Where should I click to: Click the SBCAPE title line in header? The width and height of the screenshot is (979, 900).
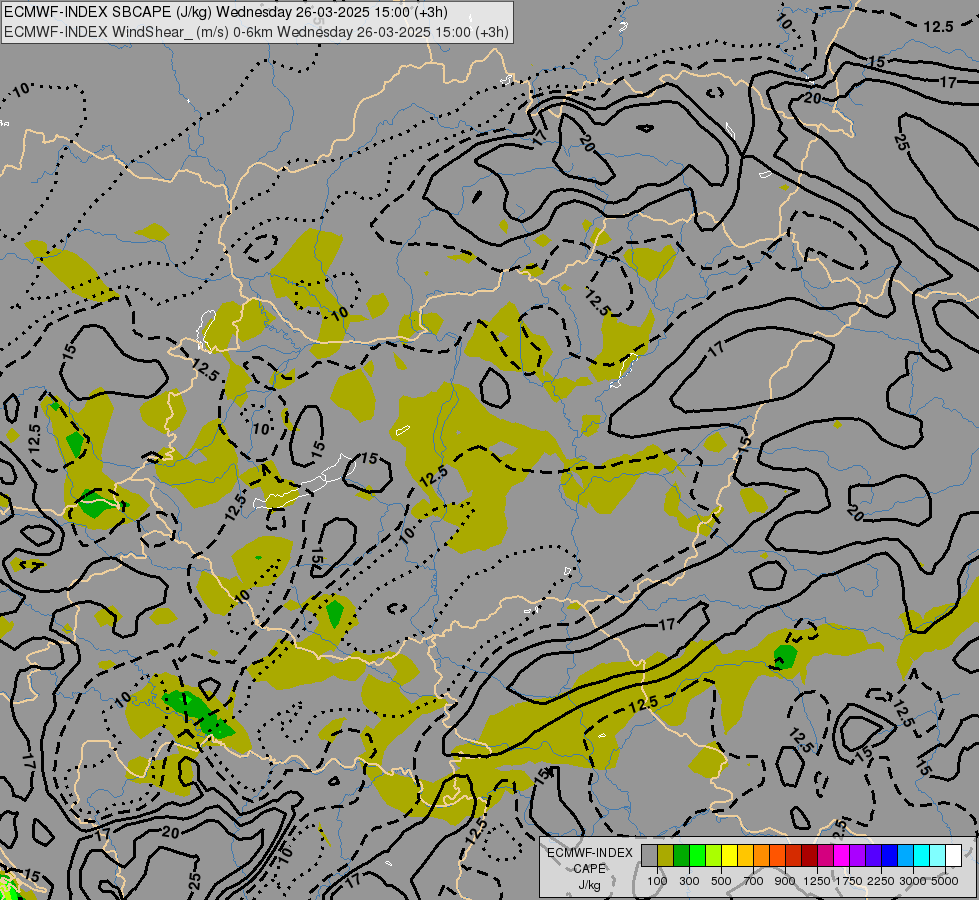click(226, 12)
